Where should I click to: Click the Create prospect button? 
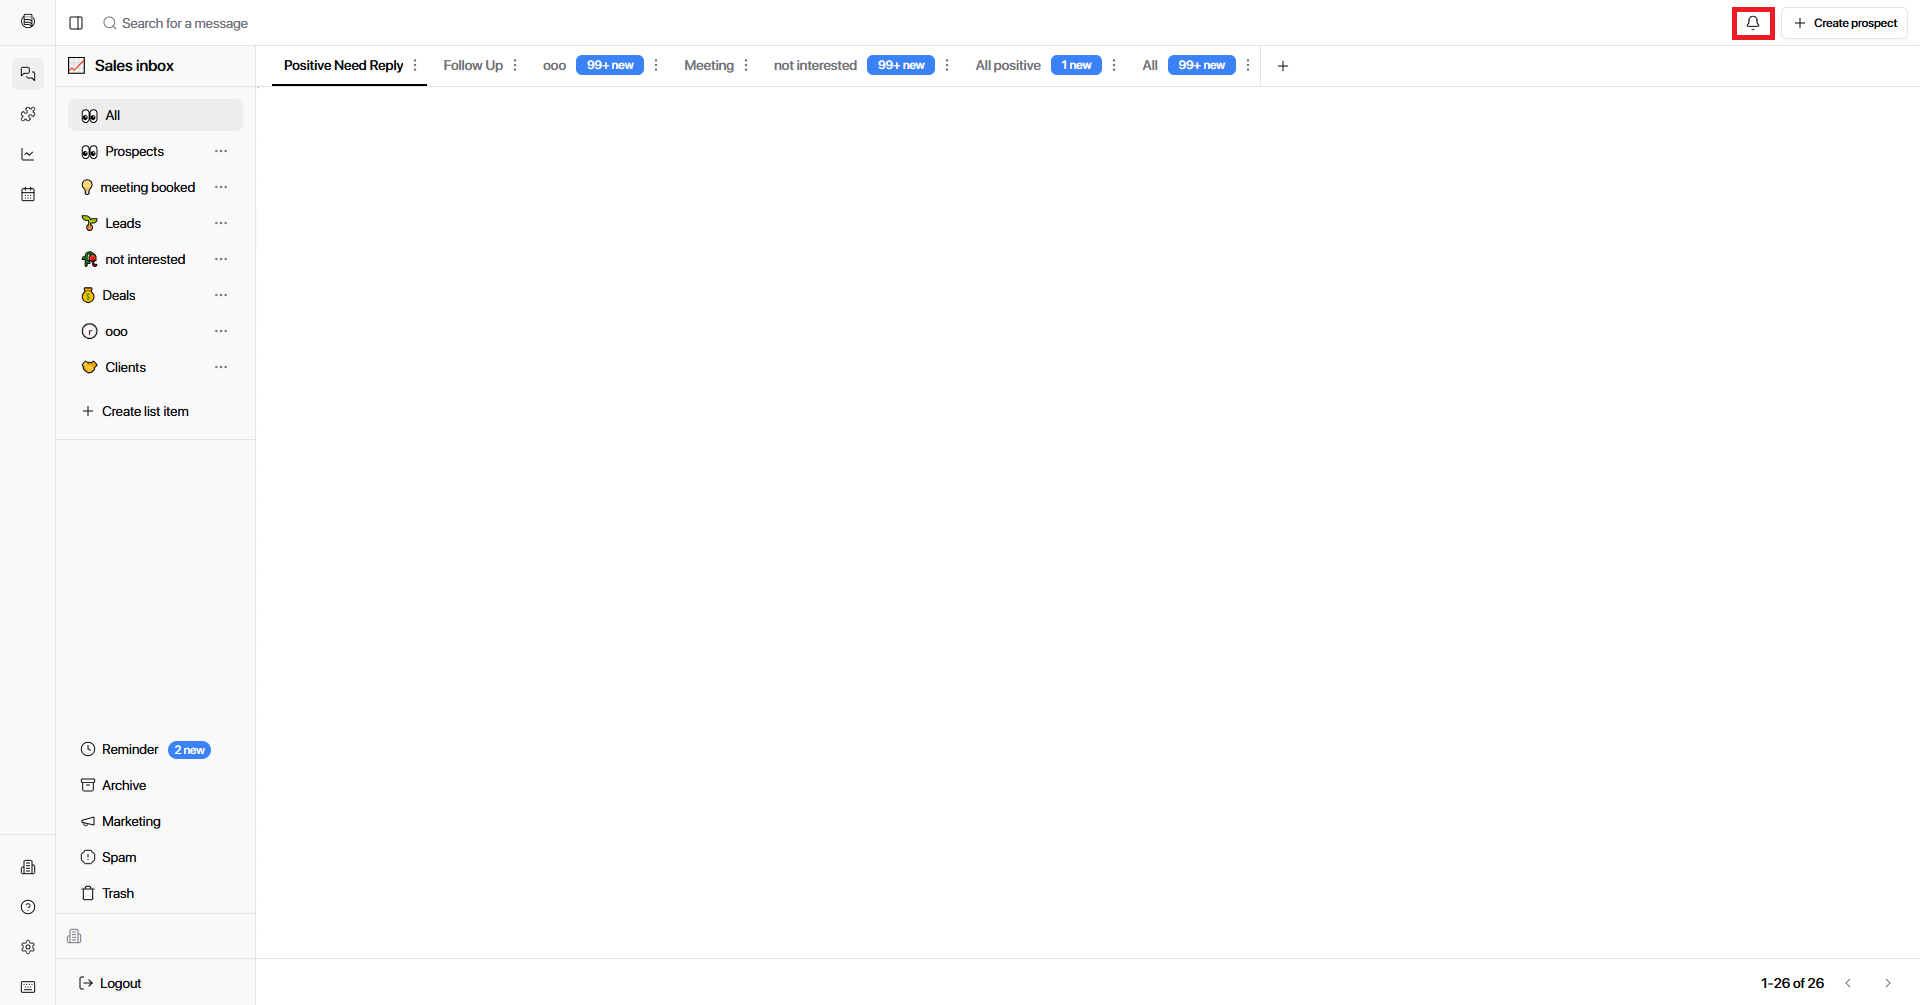(1845, 23)
